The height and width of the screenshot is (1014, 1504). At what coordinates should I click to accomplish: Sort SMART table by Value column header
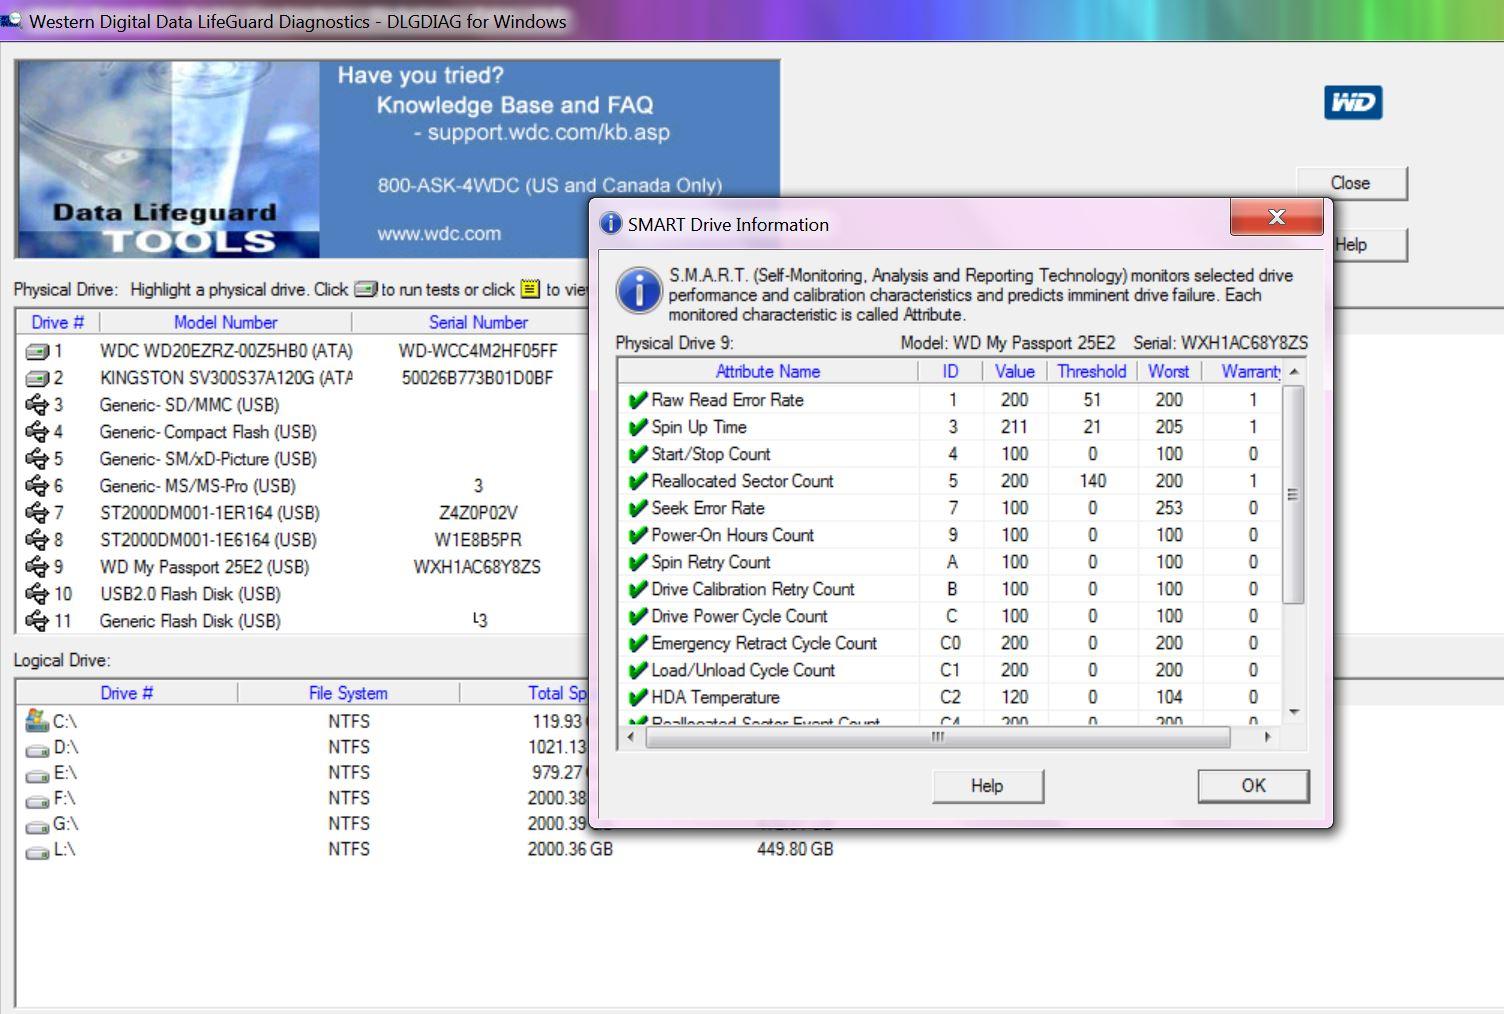(1014, 371)
